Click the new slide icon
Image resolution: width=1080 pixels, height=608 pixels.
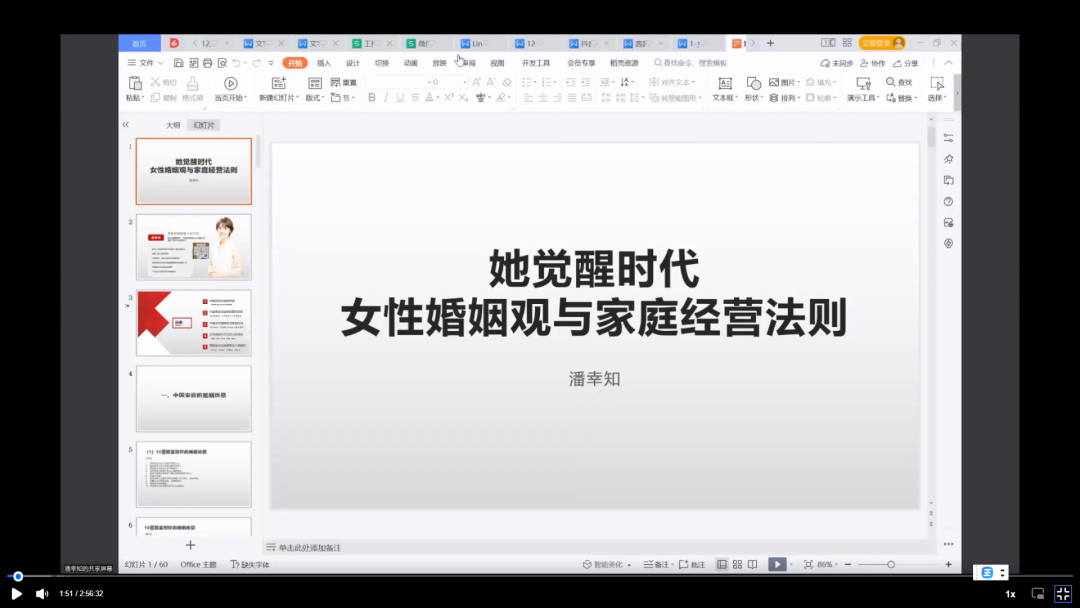point(277,84)
